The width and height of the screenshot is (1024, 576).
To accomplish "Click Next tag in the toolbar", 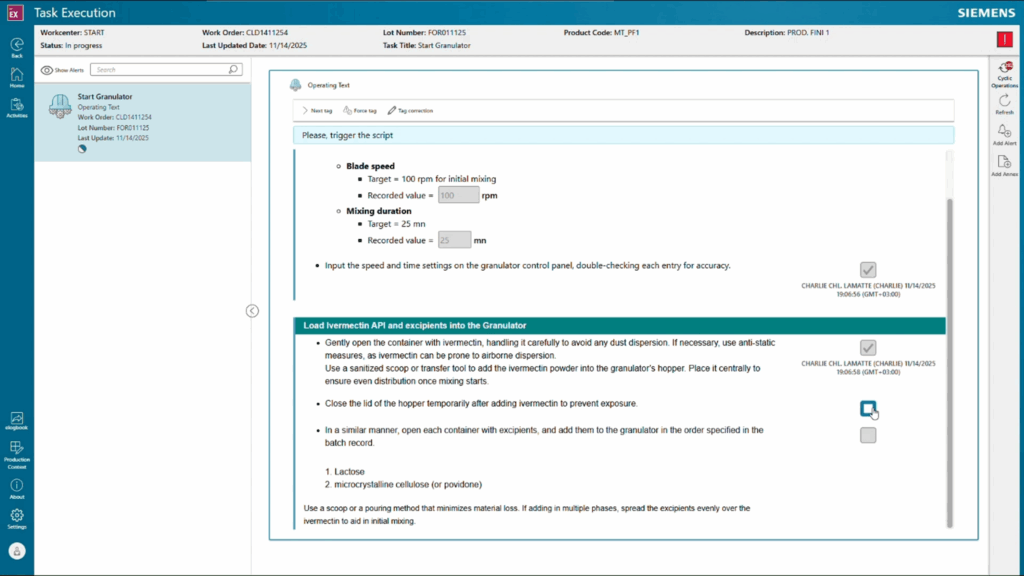I will [x=318, y=110].
